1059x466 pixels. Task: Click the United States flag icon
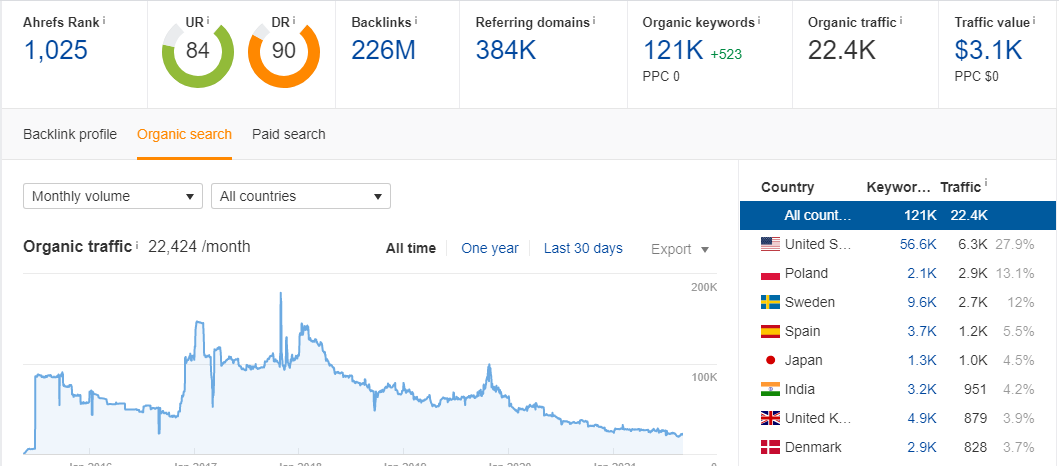[x=770, y=244]
